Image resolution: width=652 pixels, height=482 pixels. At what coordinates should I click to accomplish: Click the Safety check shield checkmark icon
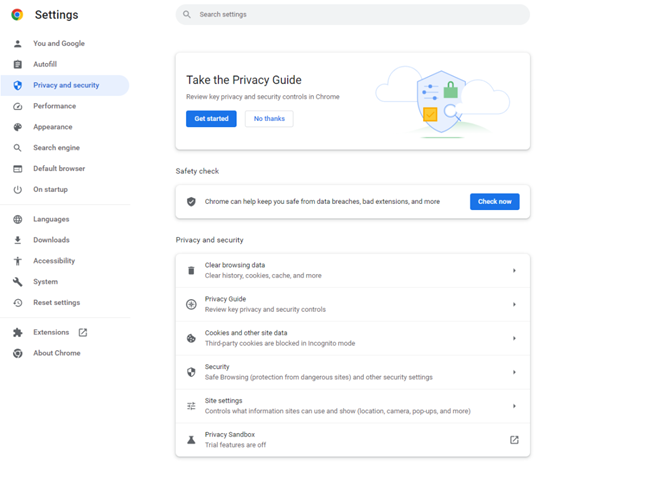tap(191, 202)
